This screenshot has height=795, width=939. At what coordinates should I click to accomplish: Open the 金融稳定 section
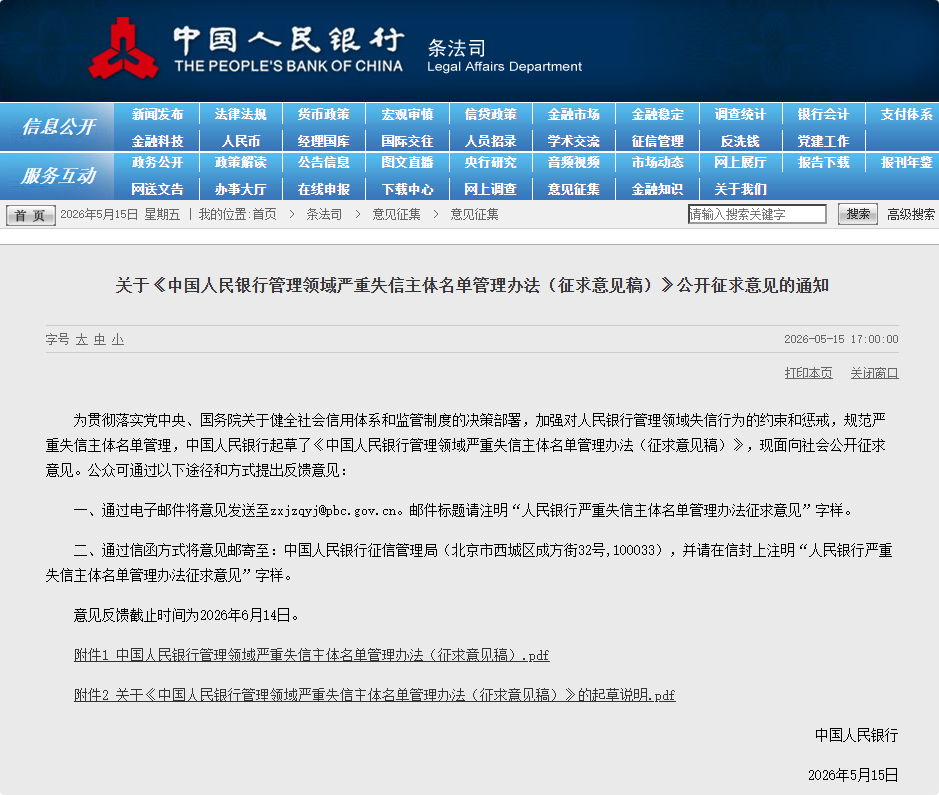click(x=658, y=114)
